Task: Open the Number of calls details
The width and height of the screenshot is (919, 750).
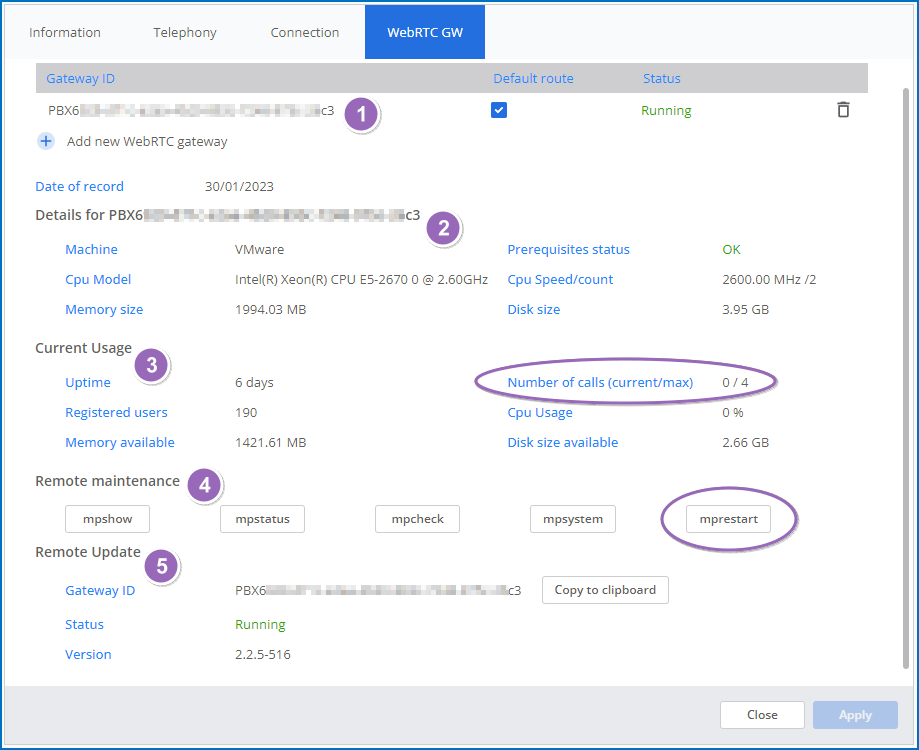Action: pyautogui.click(x=599, y=382)
